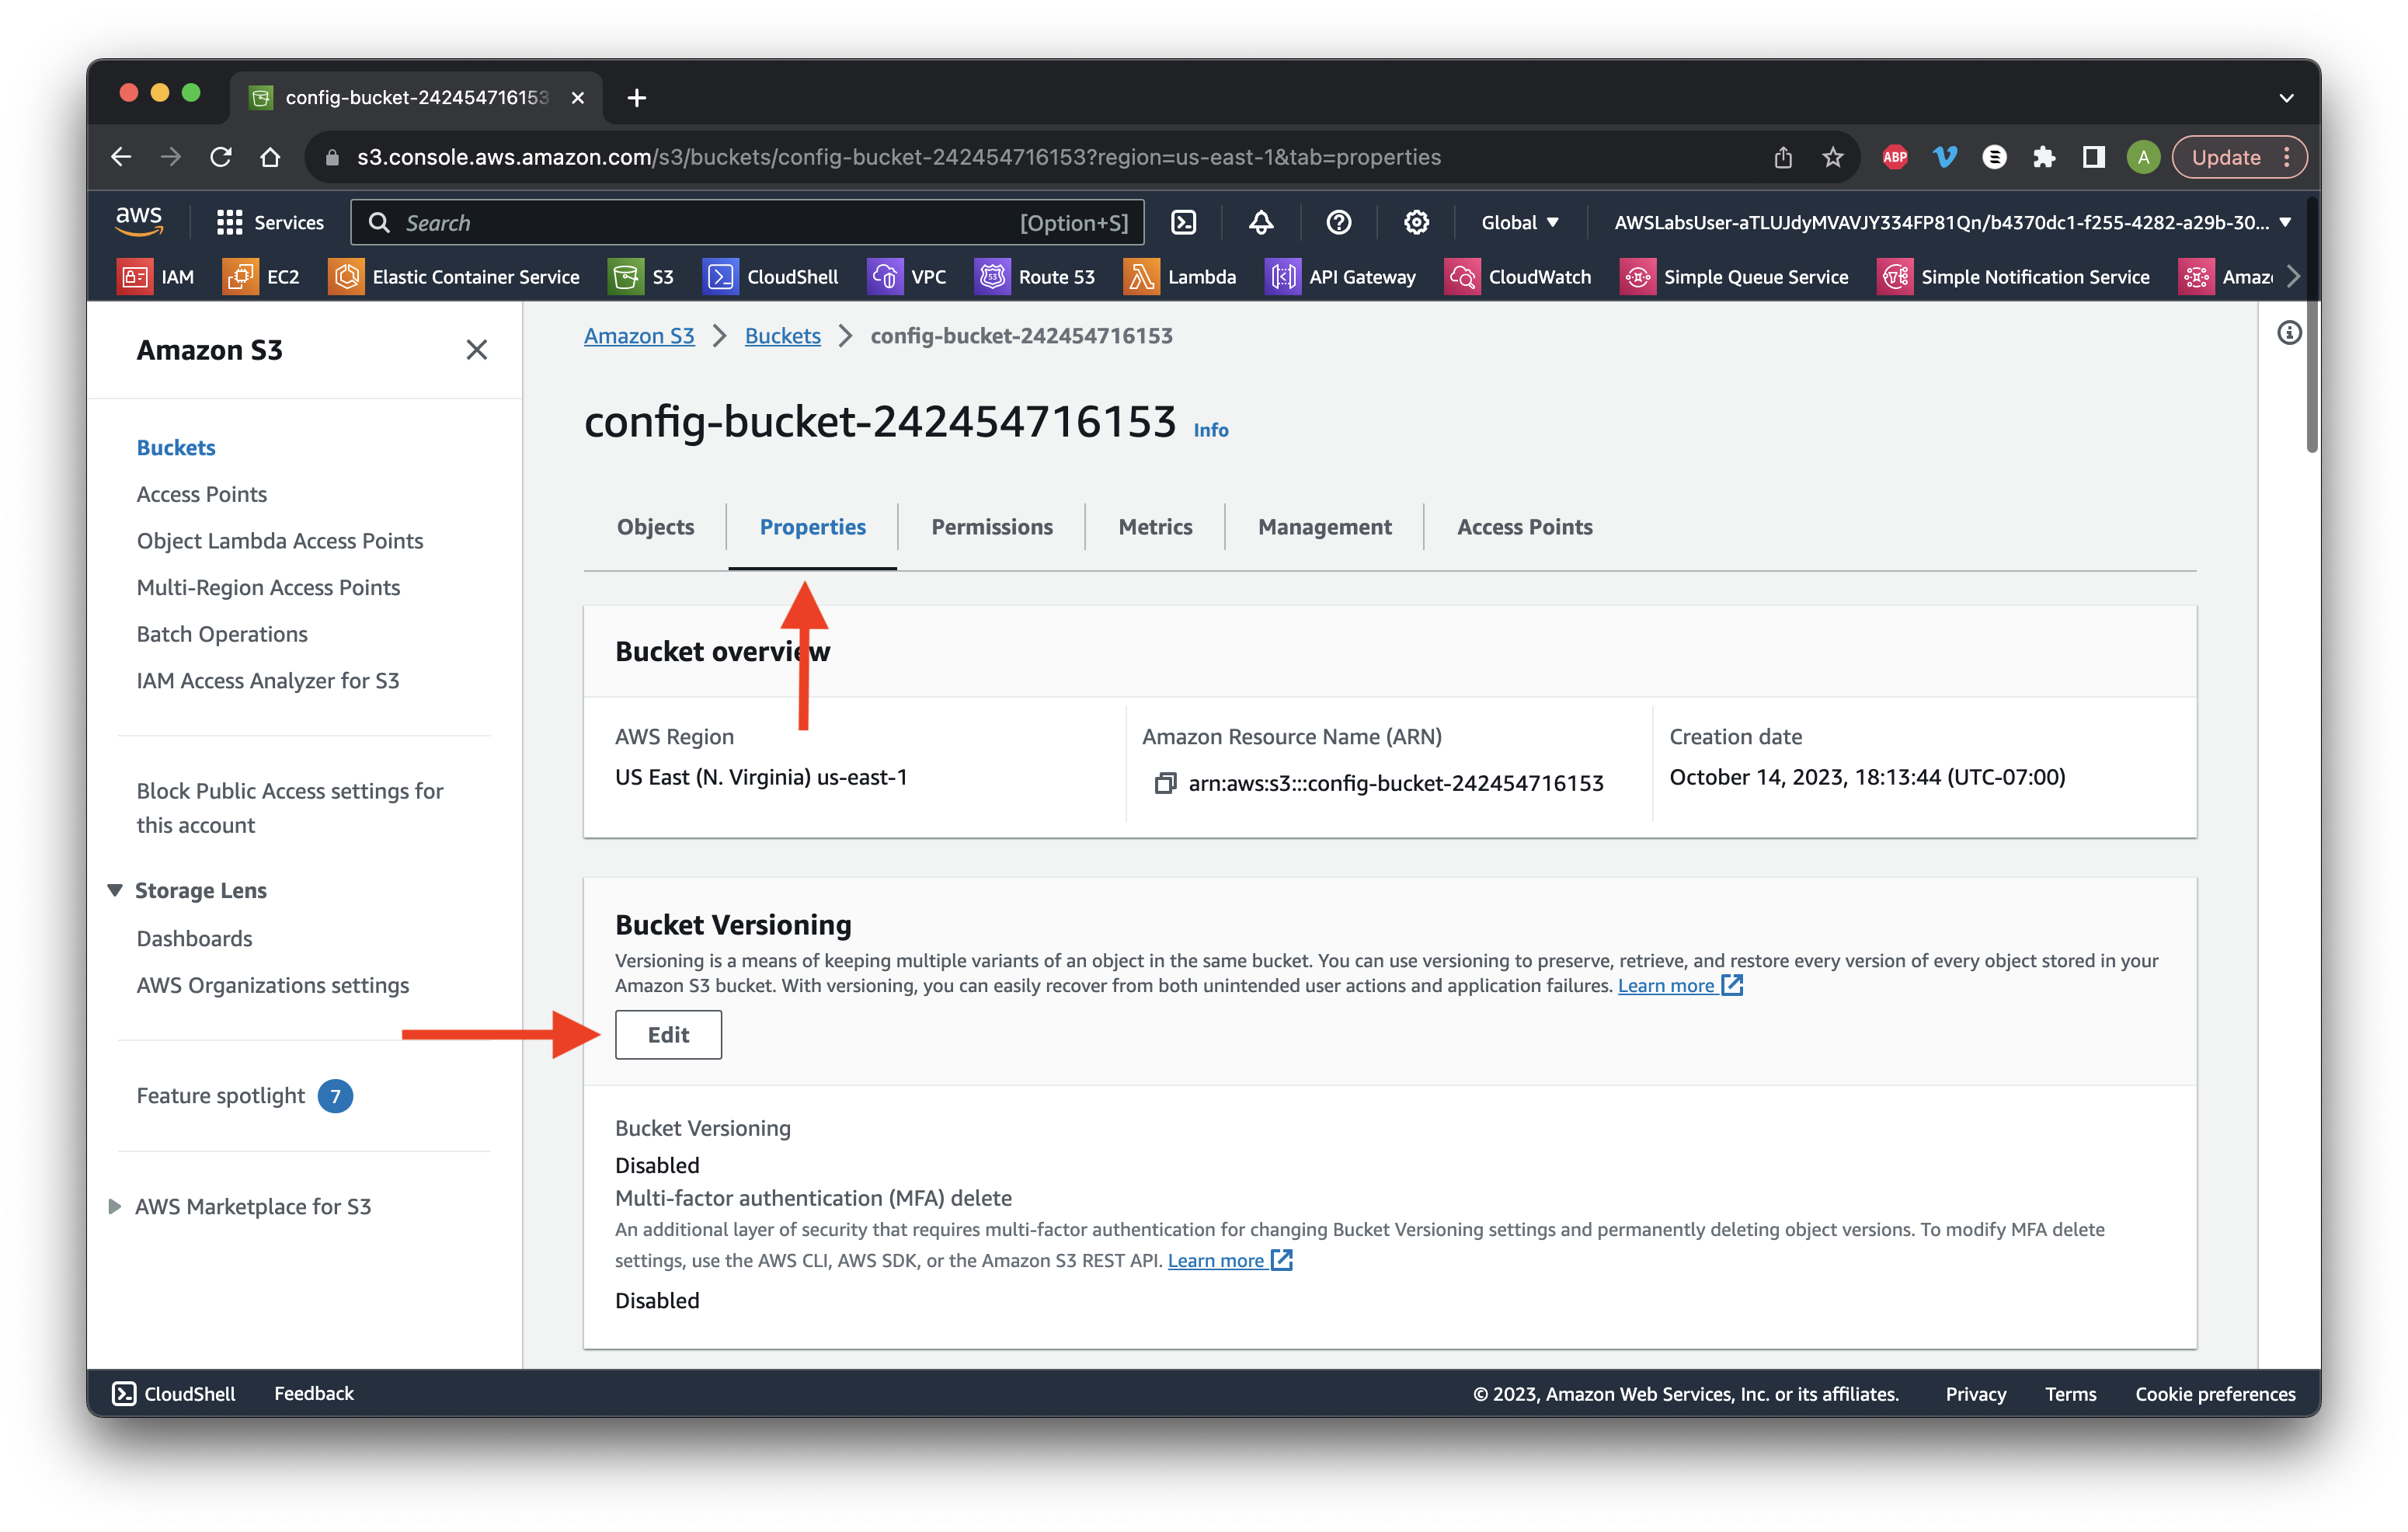This screenshot has width=2408, height=1532.
Task: Click the Amazon S3 breadcrumb link
Action: click(x=638, y=336)
